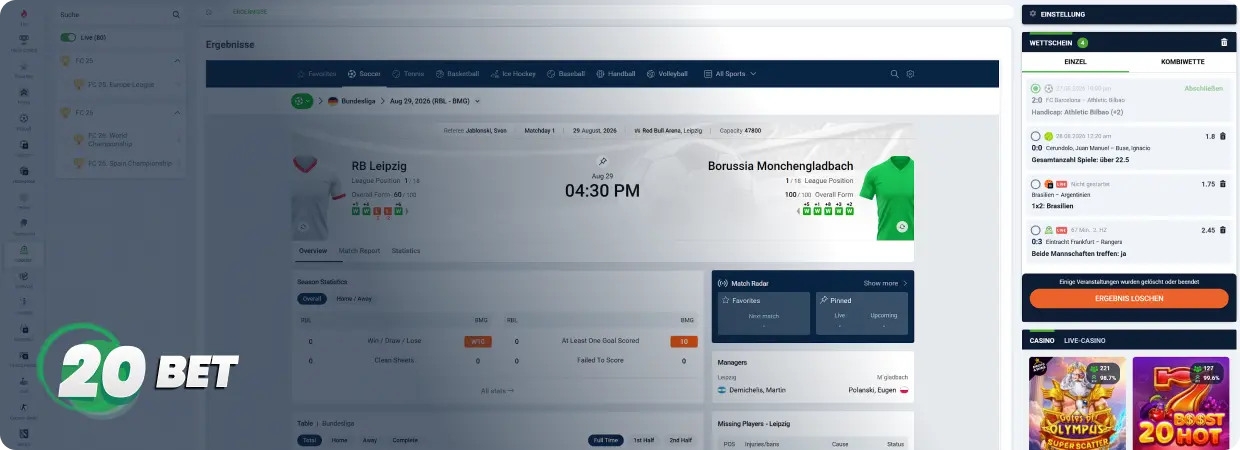Open the green sport selector dropdown
This screenshot has width=1240, height=450.
[x=302, y=101]
